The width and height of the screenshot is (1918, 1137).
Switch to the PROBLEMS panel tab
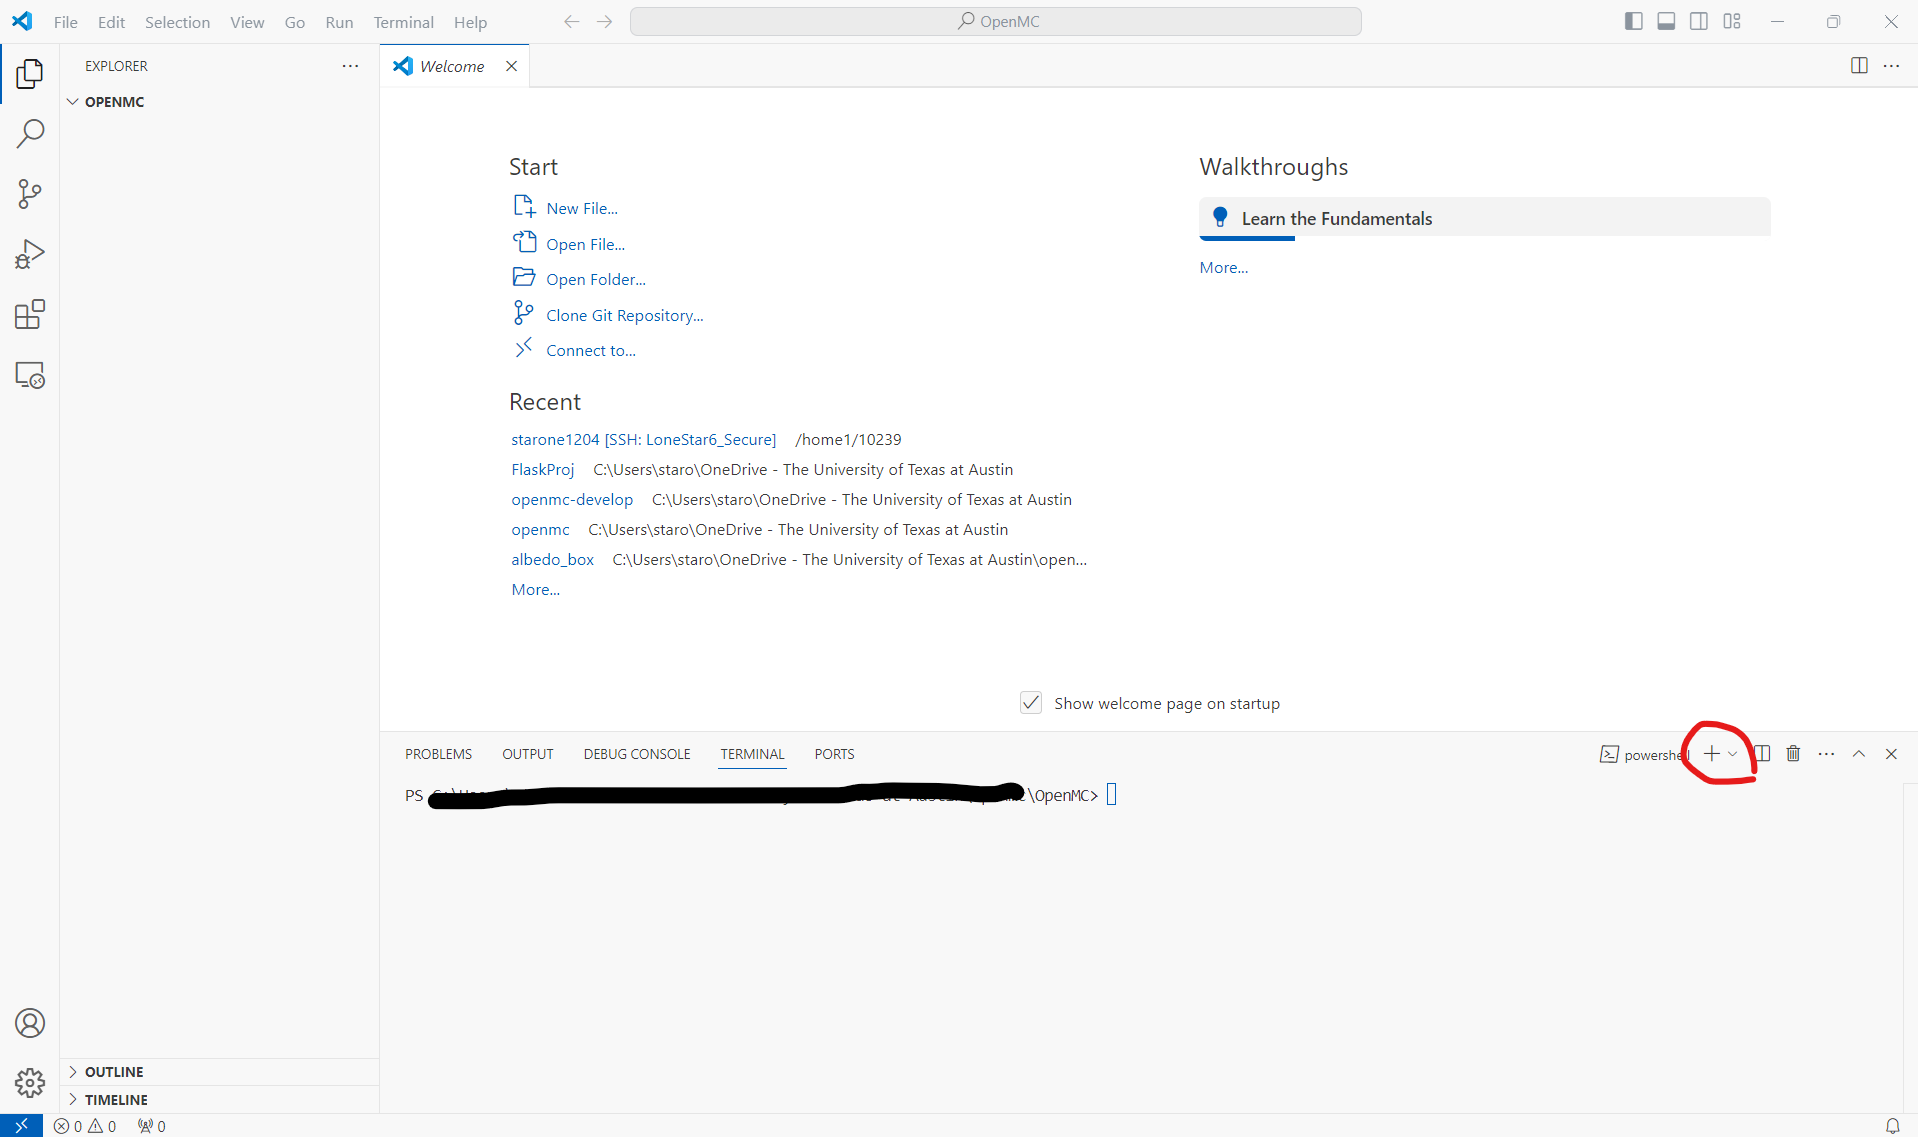pyautogui.click(x=438, y=754)
